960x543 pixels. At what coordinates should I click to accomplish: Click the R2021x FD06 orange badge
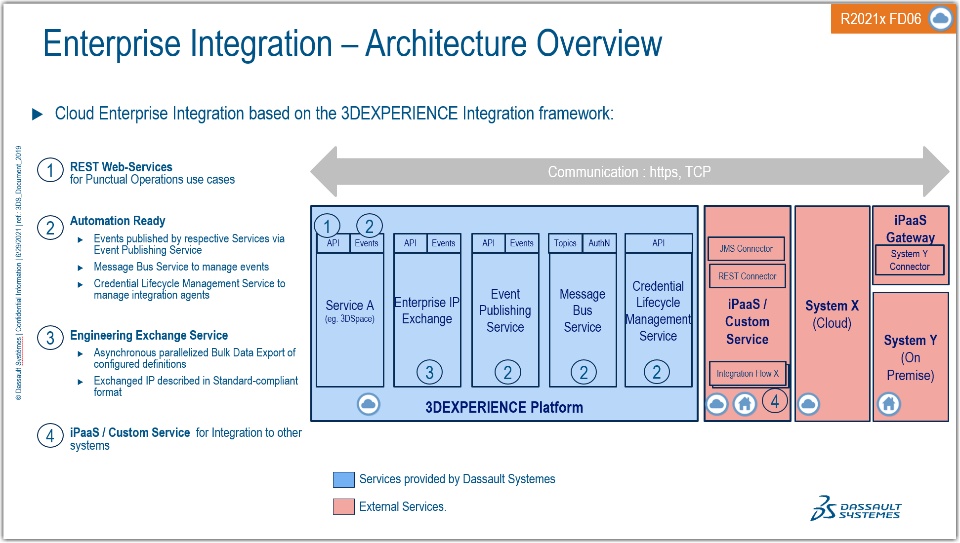tap(893, 18)
